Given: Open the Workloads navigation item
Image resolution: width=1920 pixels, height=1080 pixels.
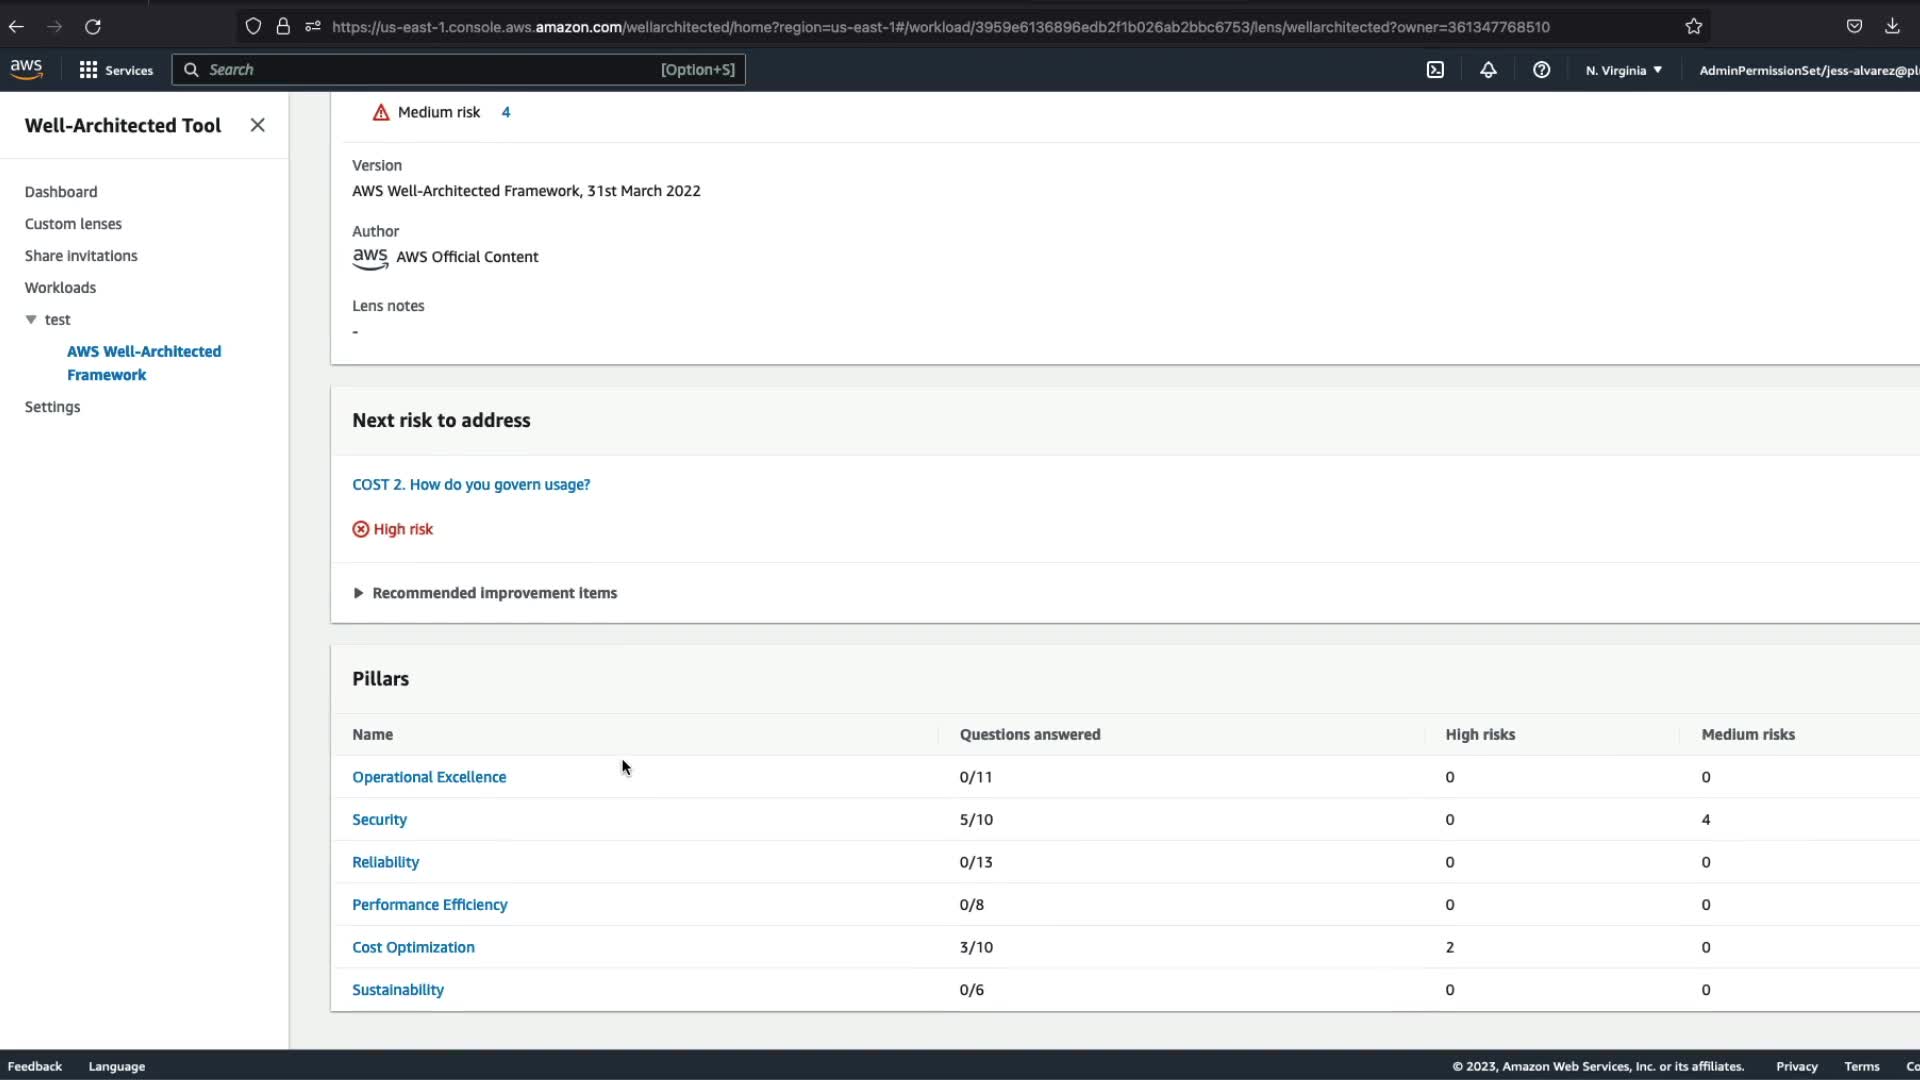Looking at the screenshot, I should pyautogui.click(x=60, y=288).
